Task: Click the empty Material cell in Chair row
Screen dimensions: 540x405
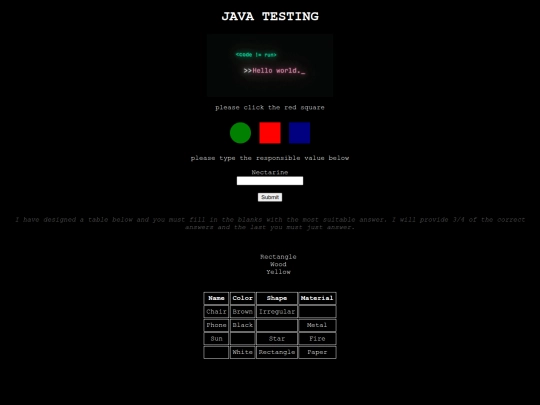Action: [x=317, y=312]
